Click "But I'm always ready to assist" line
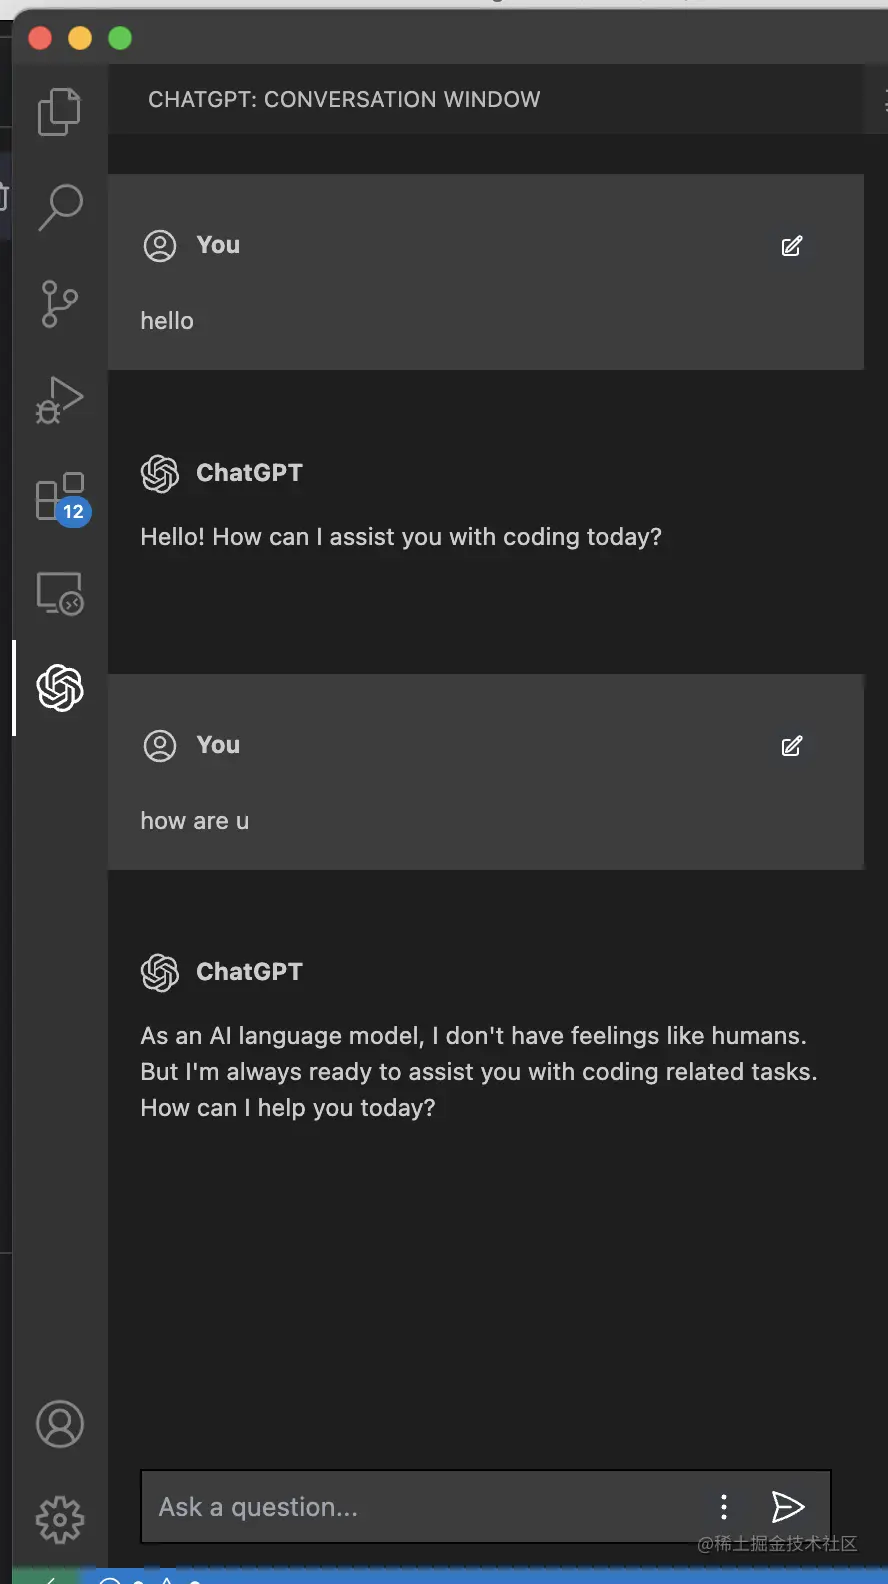This screenshot has width=888, height=1584. (x=479, y=1072)
